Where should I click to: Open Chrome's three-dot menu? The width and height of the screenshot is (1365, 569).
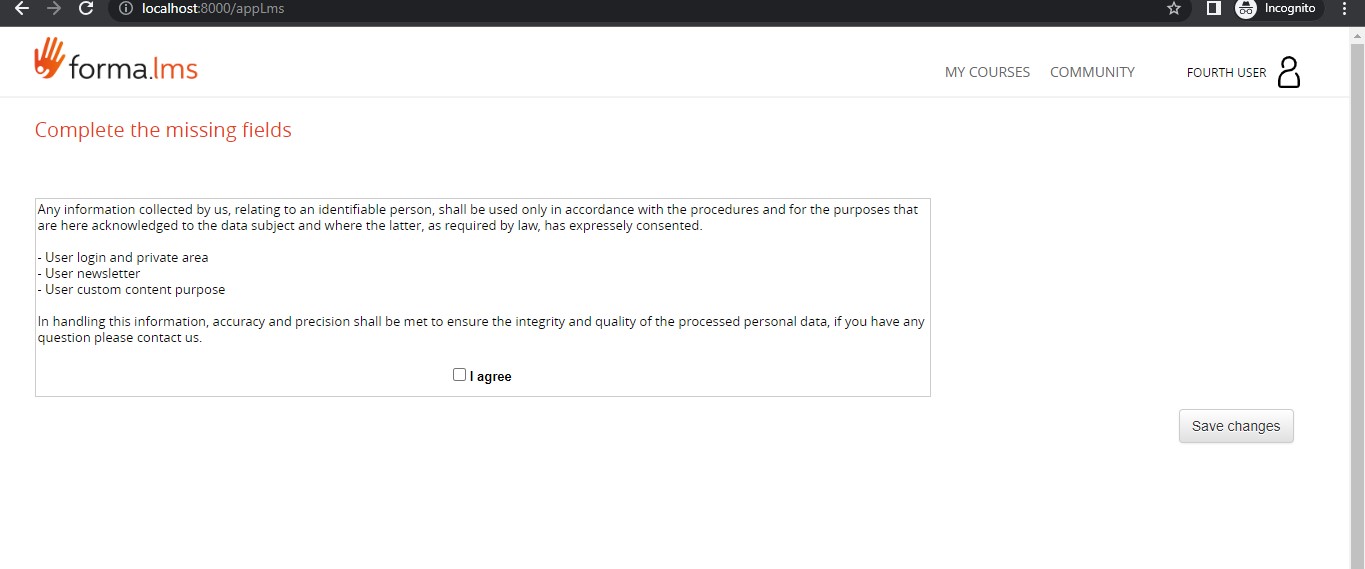click(x=1345, y=9)
